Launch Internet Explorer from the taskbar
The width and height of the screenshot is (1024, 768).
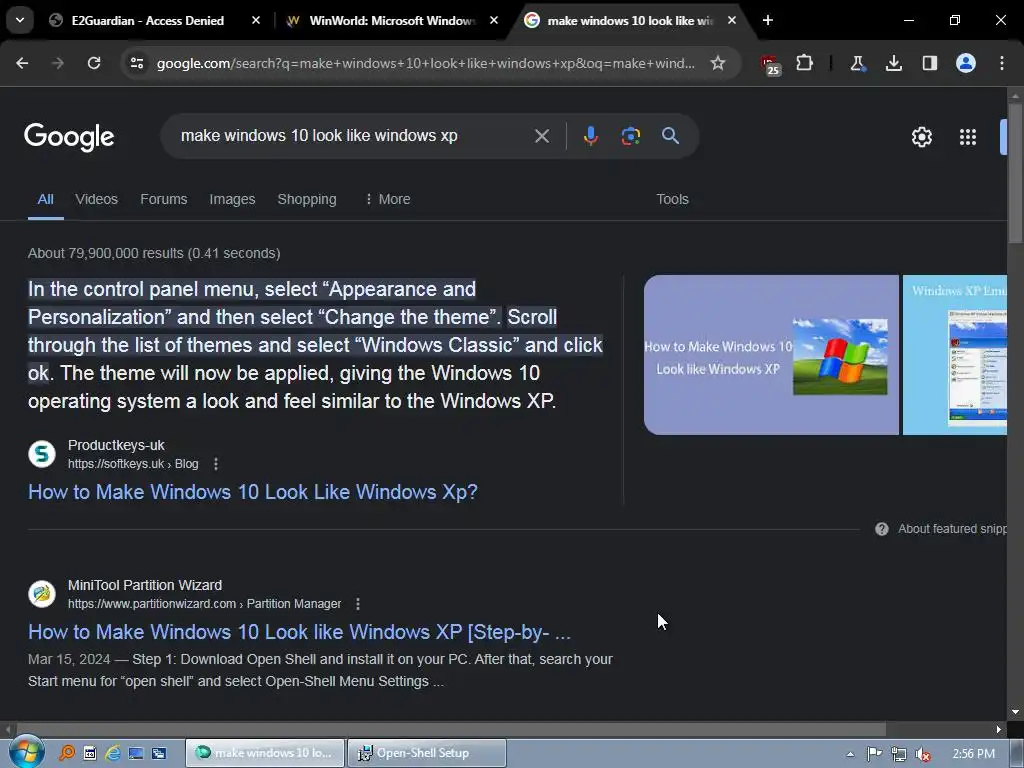pyautogui.click(x=113, y=753)
